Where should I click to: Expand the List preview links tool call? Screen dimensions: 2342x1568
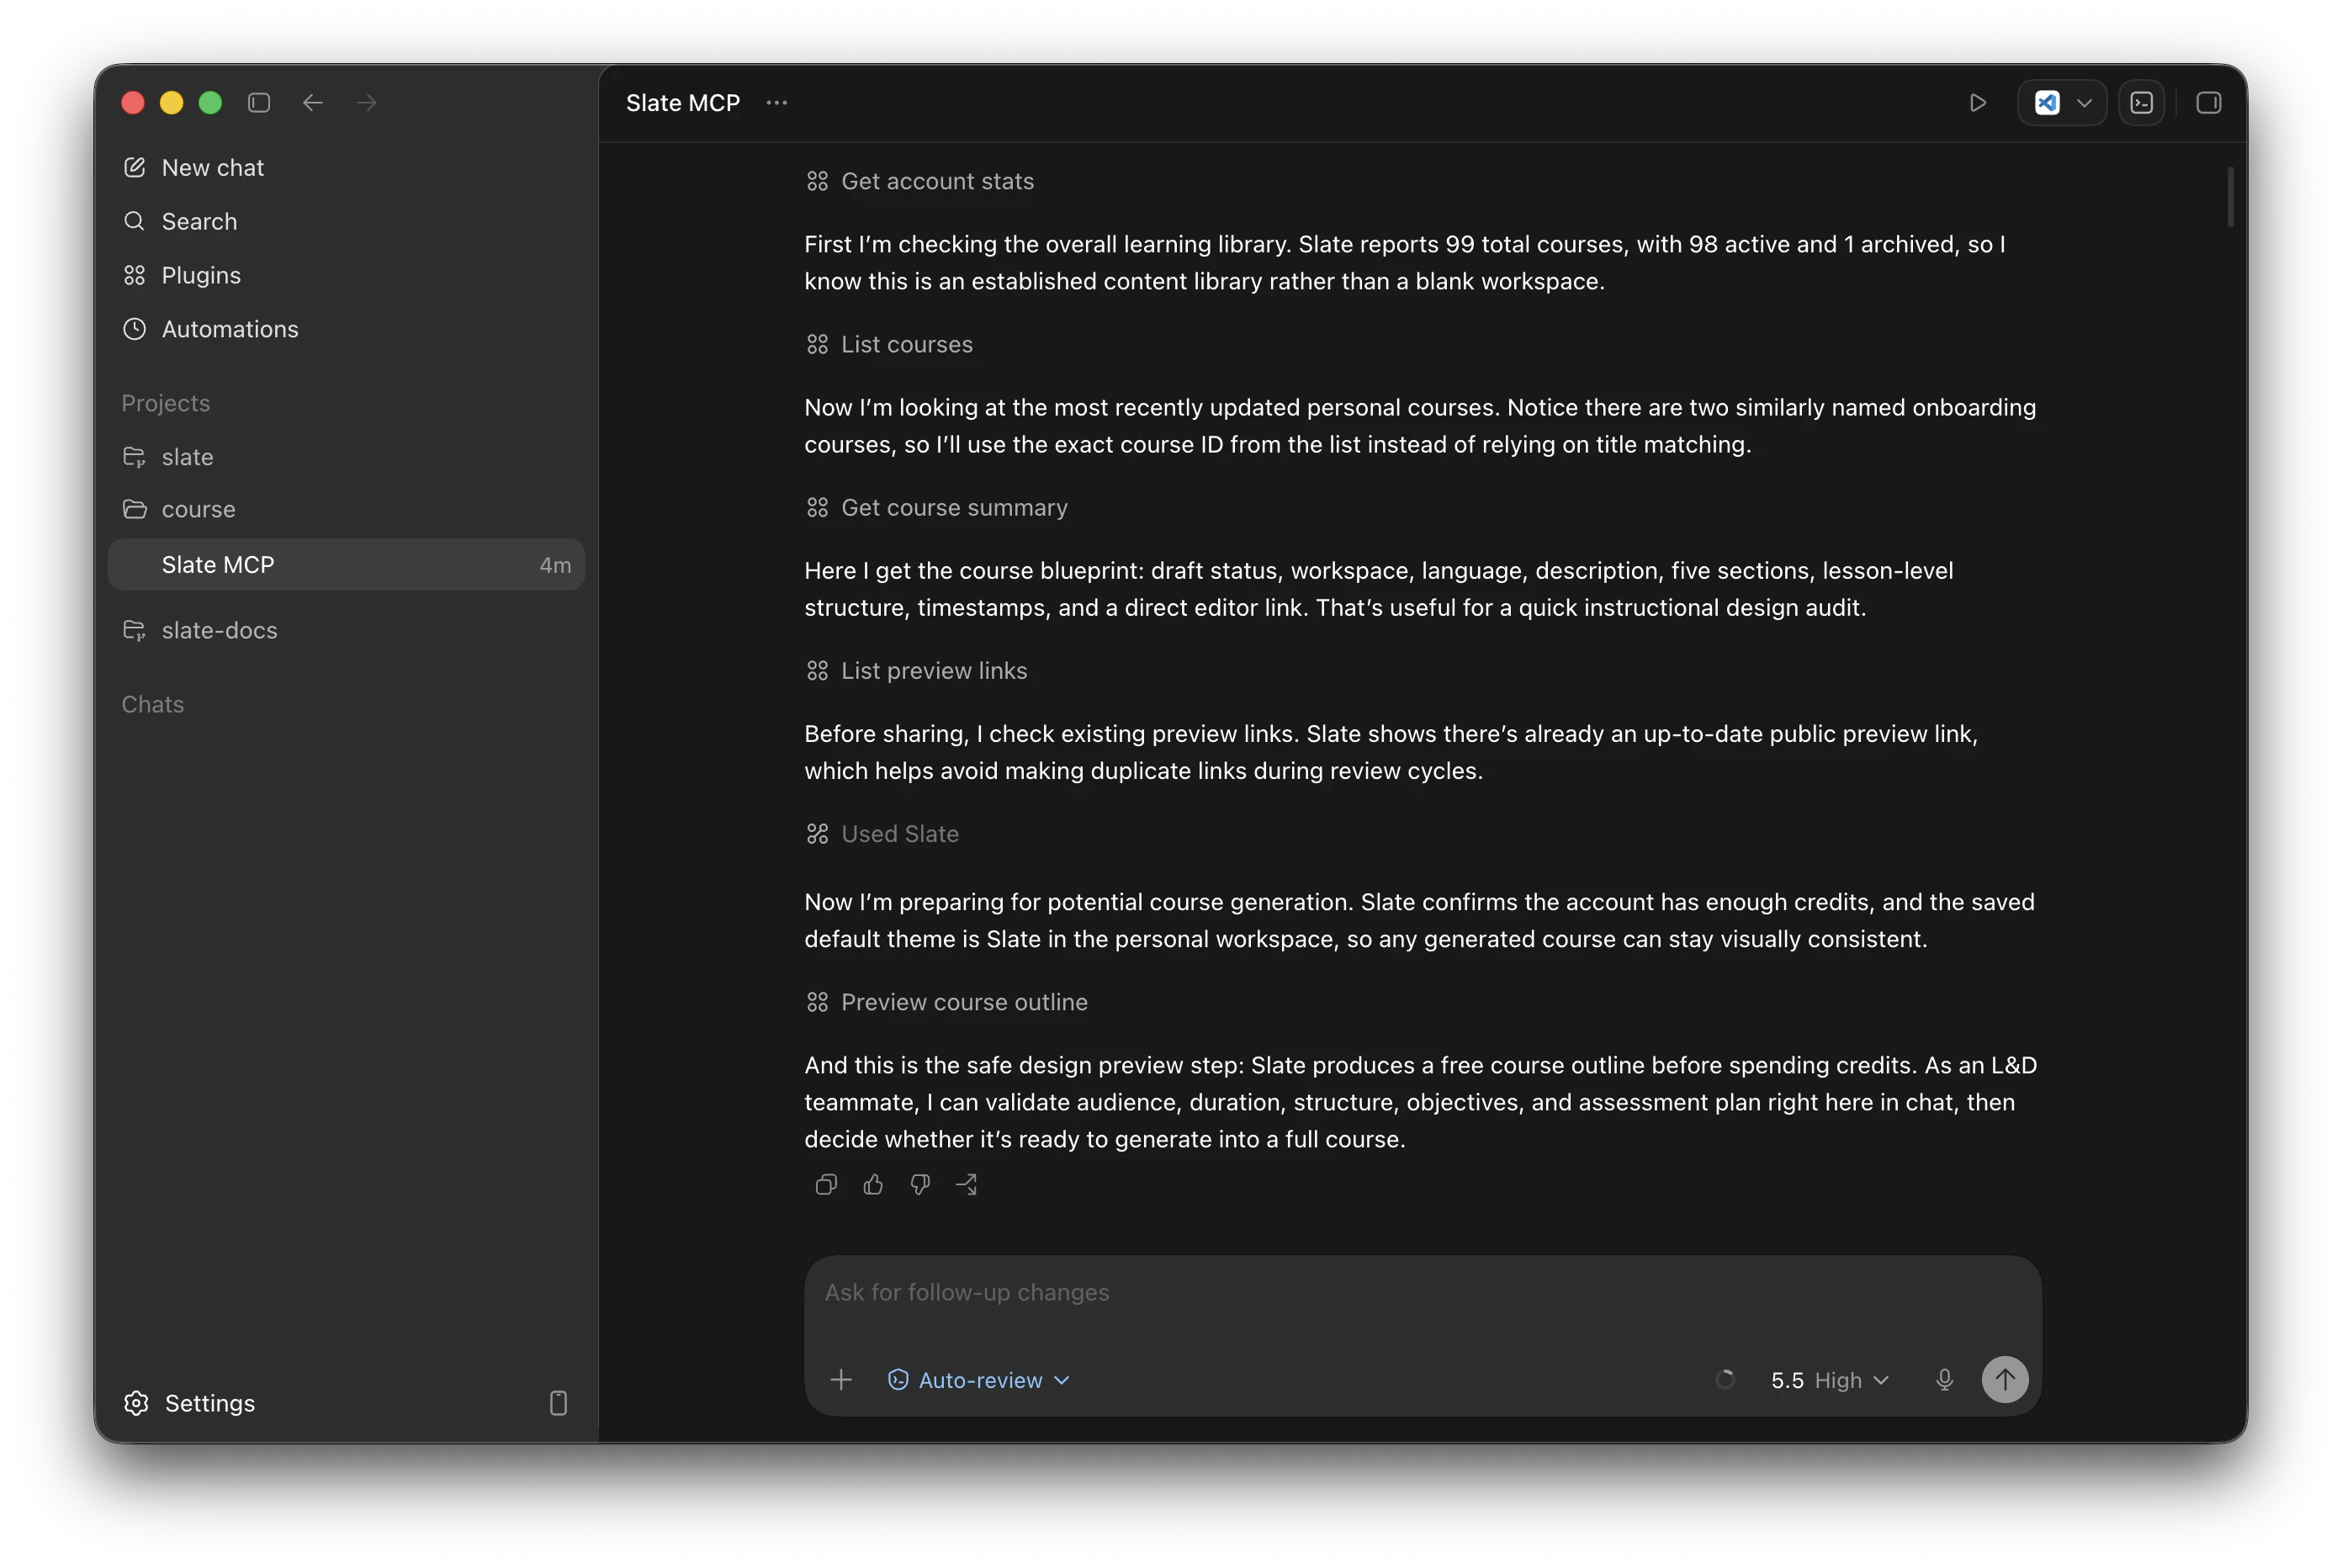click(917, 670)
